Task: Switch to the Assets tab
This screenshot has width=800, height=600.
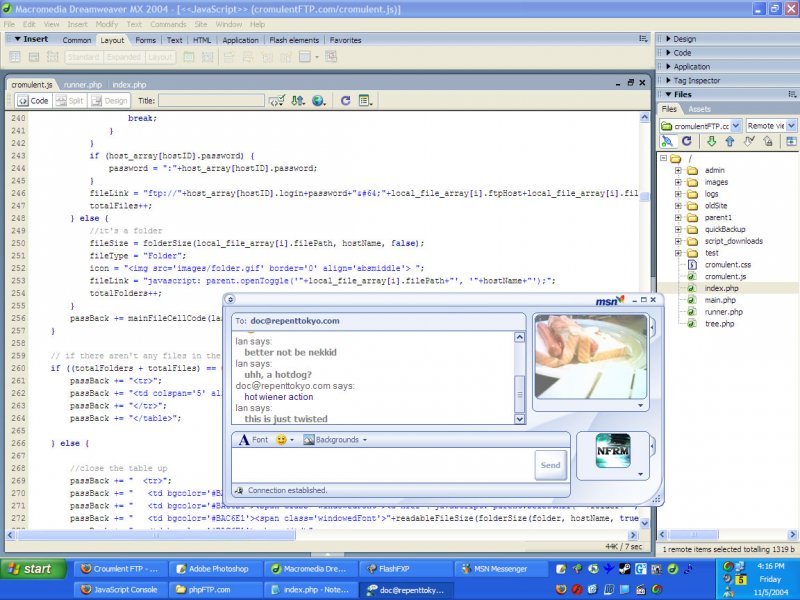Action: pos(699,109)
